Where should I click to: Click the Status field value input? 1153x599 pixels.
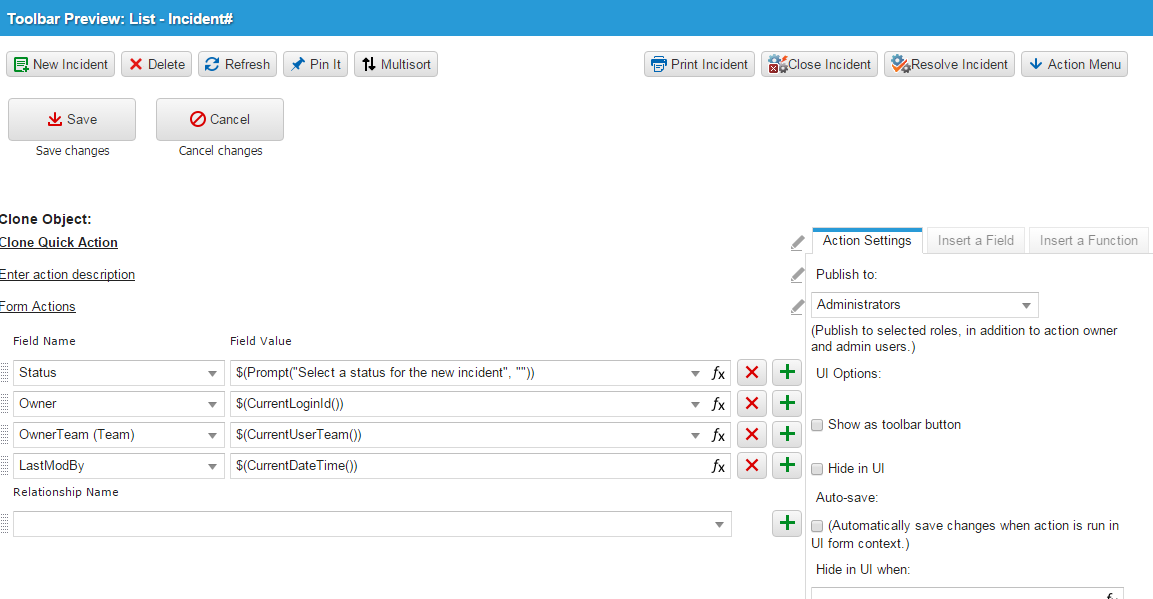(460, 373)
